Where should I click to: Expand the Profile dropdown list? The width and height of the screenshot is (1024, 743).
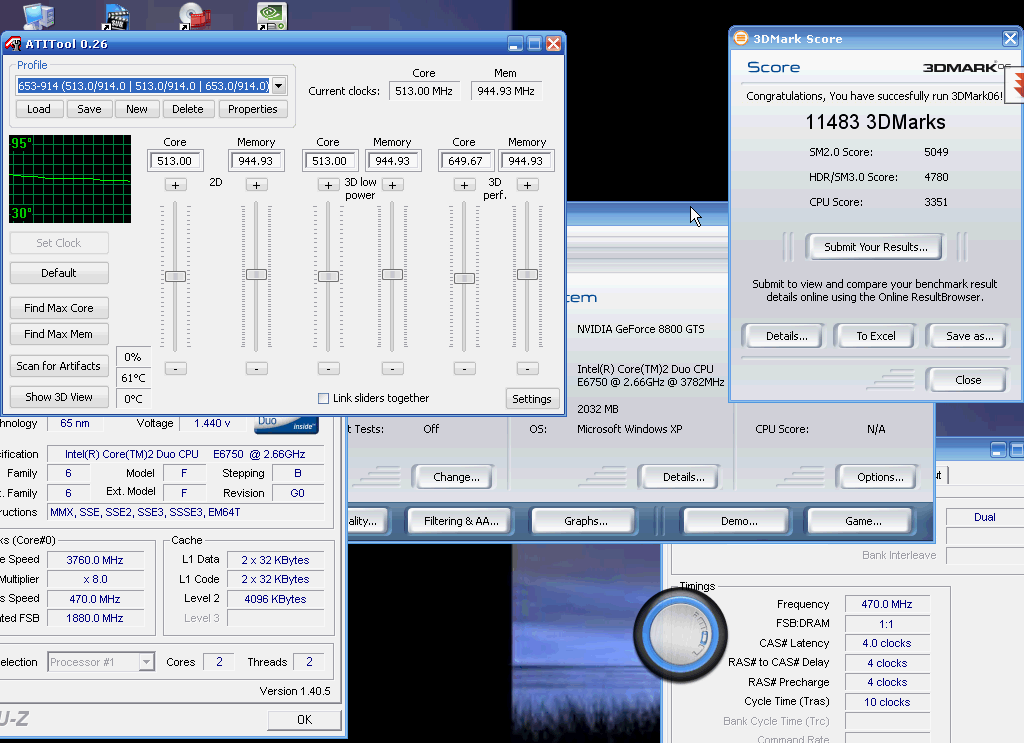279,86
